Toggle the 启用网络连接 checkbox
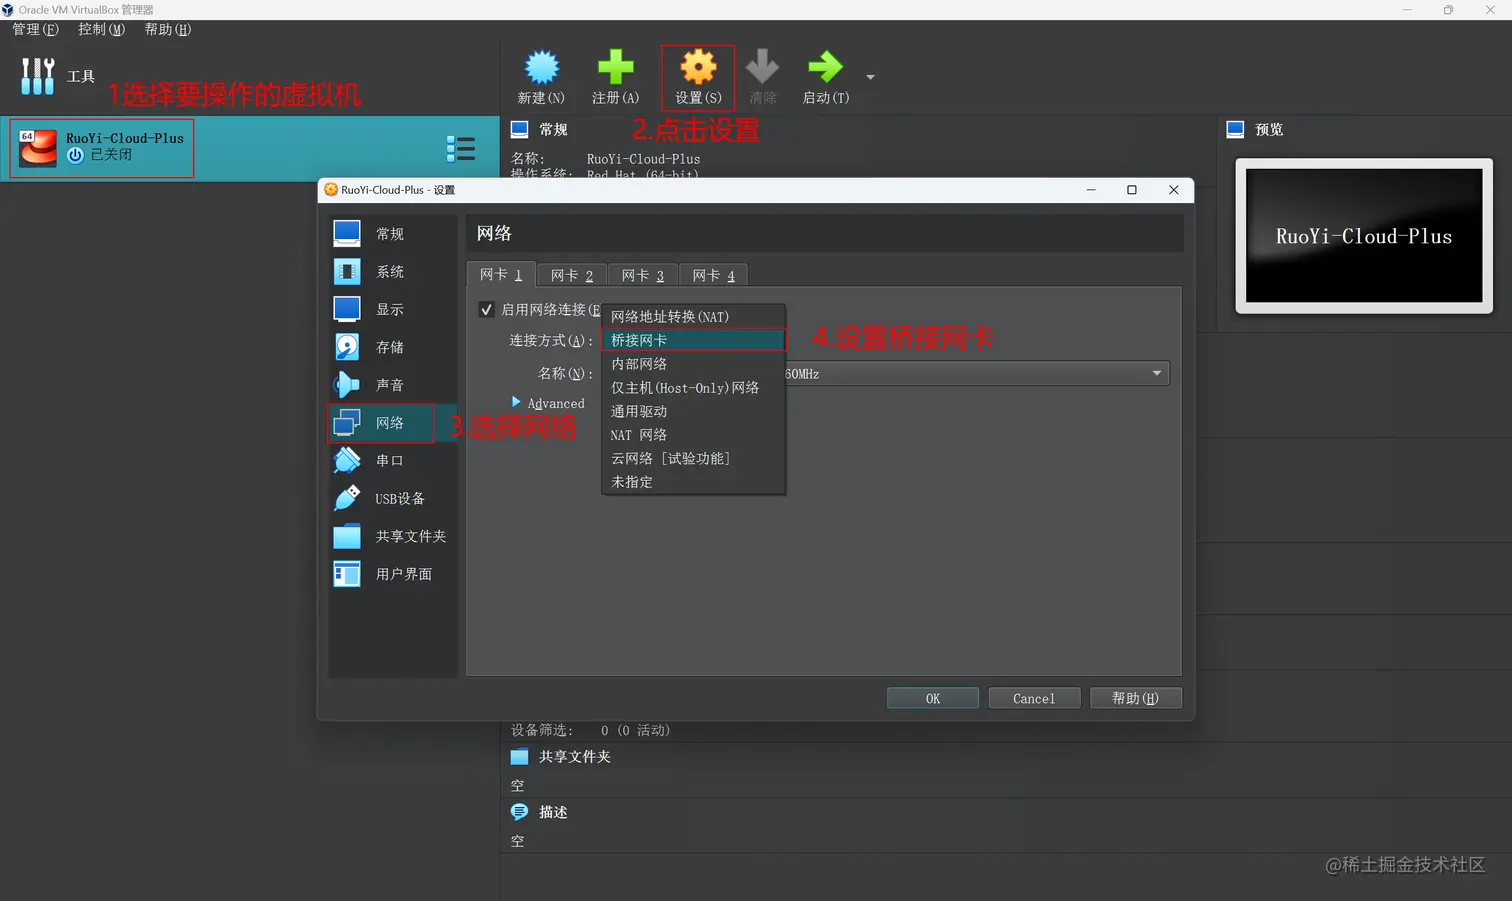 click(x=487, y=310)
